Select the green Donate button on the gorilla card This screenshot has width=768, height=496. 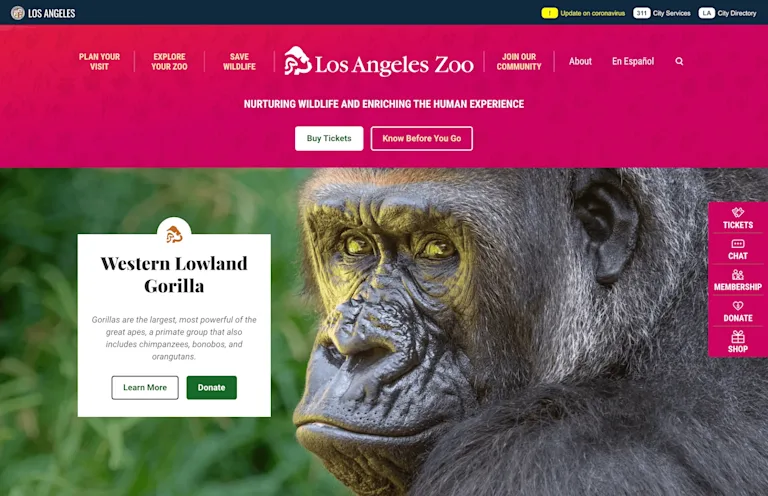[212, 387]
